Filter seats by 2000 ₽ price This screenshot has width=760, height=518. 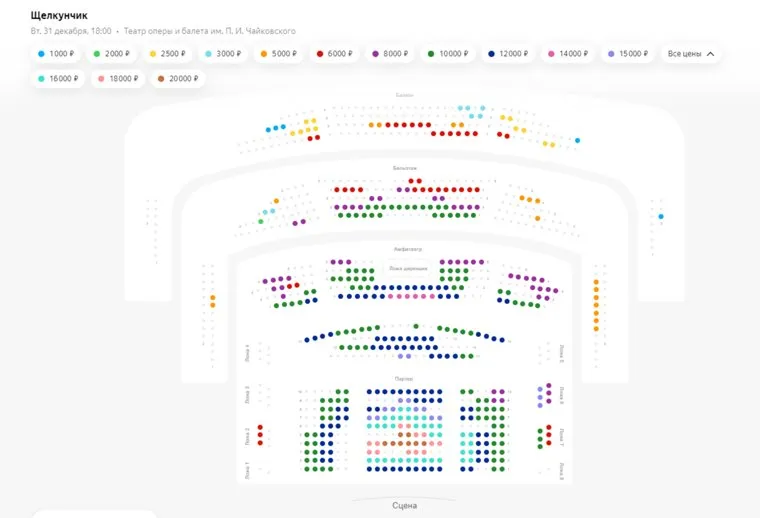tap(112, 53)
